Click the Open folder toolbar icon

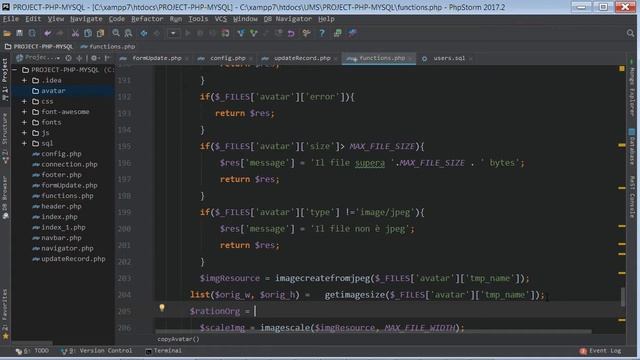point(7,33)
